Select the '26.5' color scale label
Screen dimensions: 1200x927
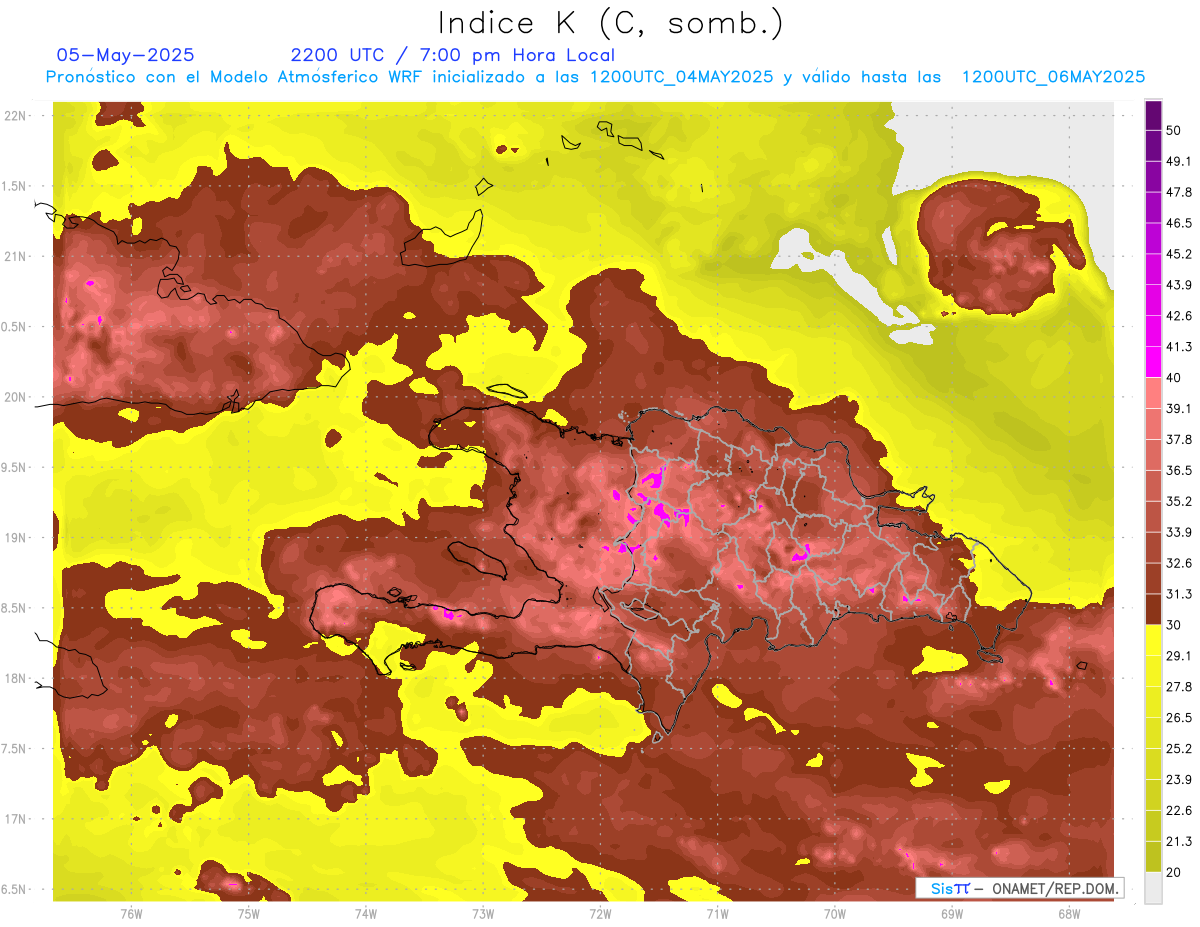[x=1179, y=718]
